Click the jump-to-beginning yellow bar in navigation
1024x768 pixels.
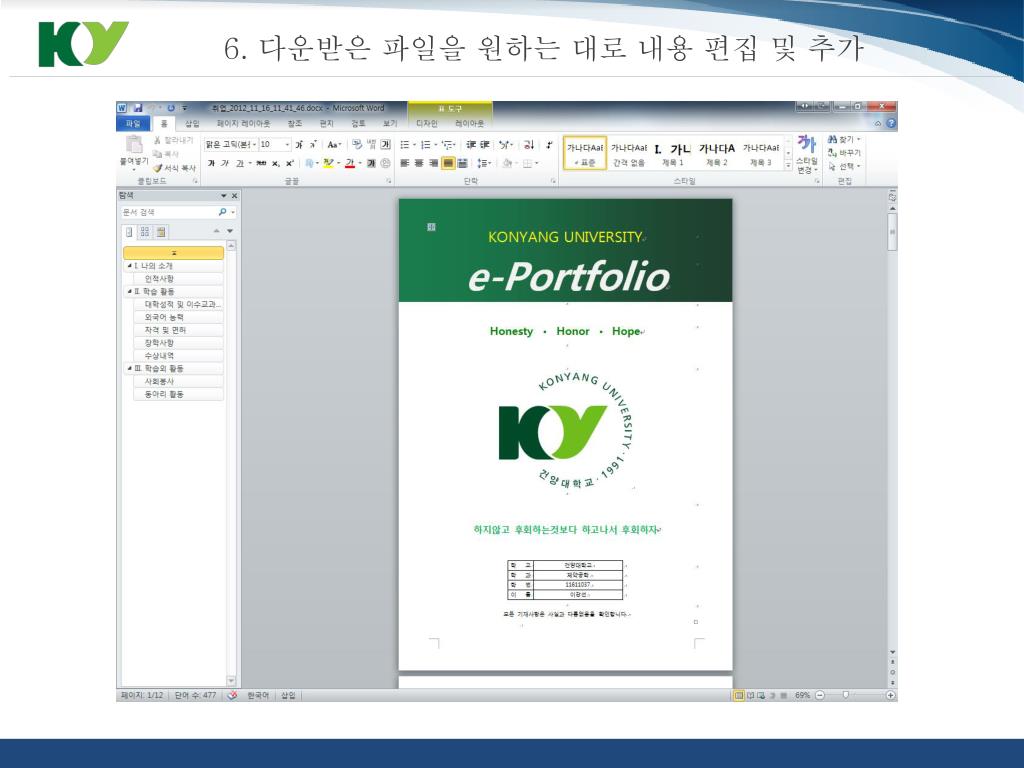click(x=174, y=253)
